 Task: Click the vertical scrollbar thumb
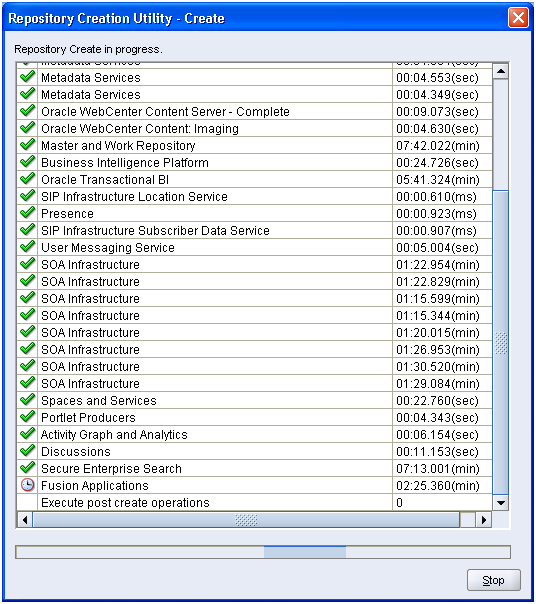pyautogui.click(x=501, y=342)
